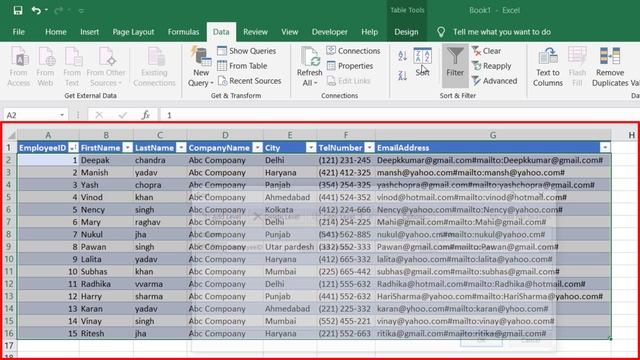The width and height of the screenshot is (640, 360).
Task: Click the Tell me what you want to do box
Action: click(x=502, y=32)
